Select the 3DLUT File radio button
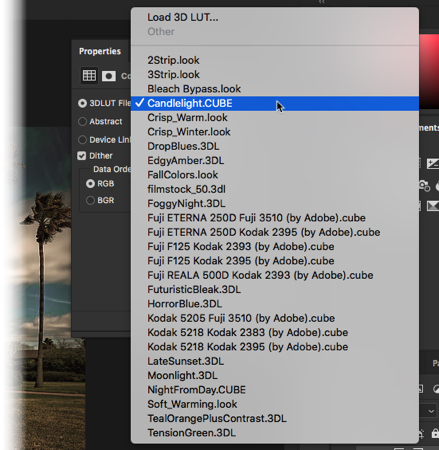The height and width of the screenshot is (450, 439). pos(82,103)
